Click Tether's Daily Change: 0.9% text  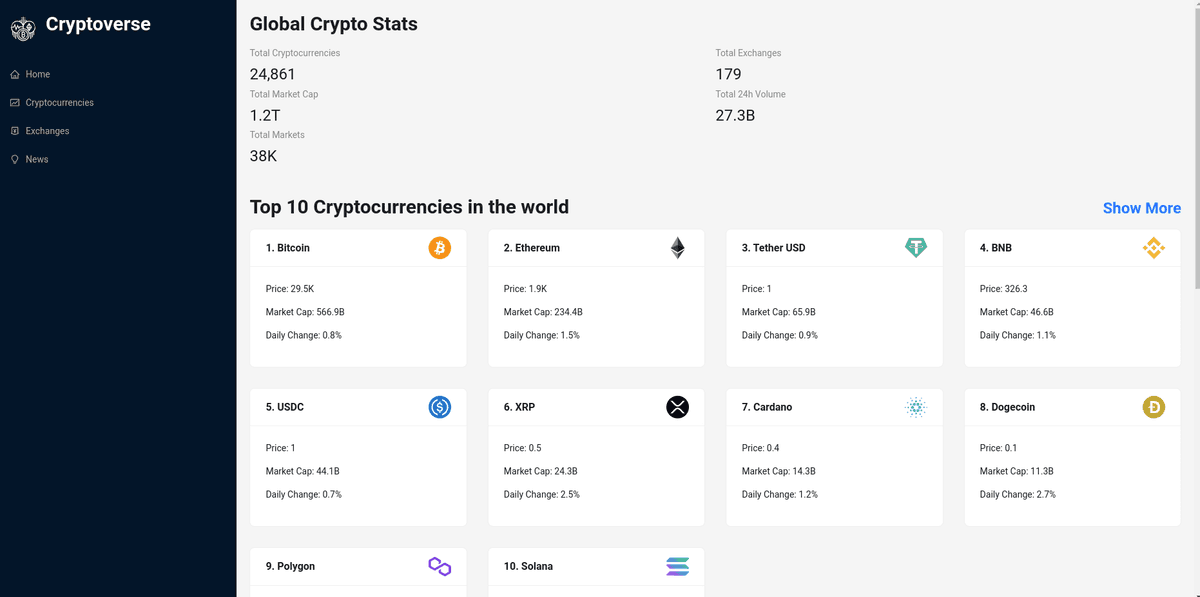pos(780,335)
